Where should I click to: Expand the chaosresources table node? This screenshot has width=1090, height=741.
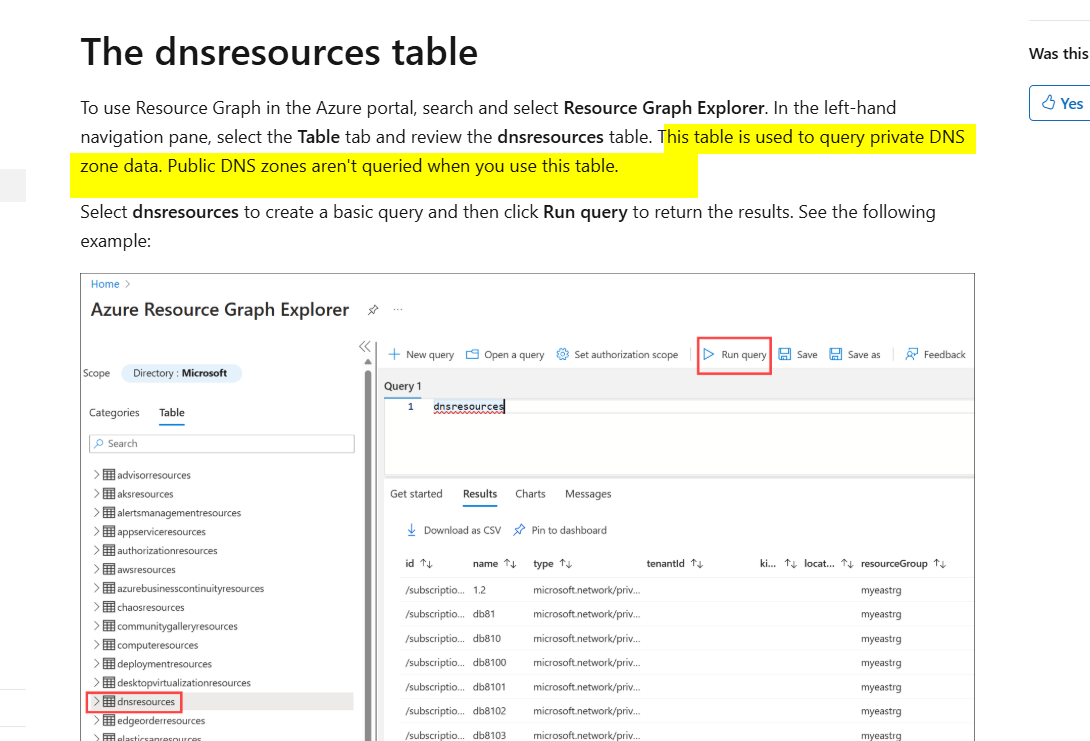pyautogui.click(x=96, y=607)
